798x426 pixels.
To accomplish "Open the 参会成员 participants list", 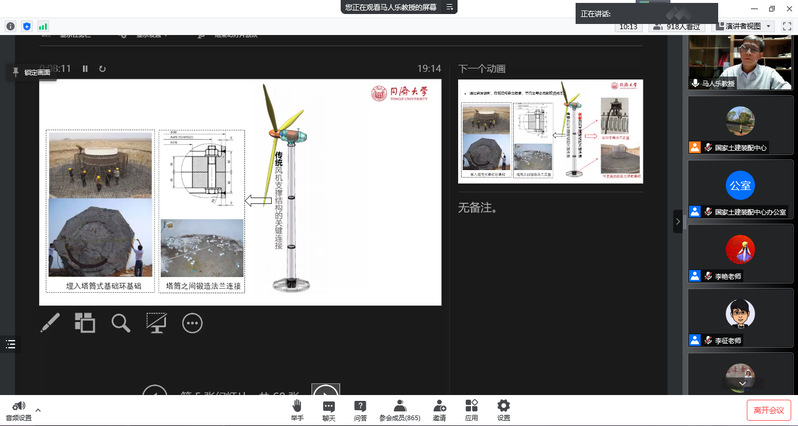I will pos(400,410).
